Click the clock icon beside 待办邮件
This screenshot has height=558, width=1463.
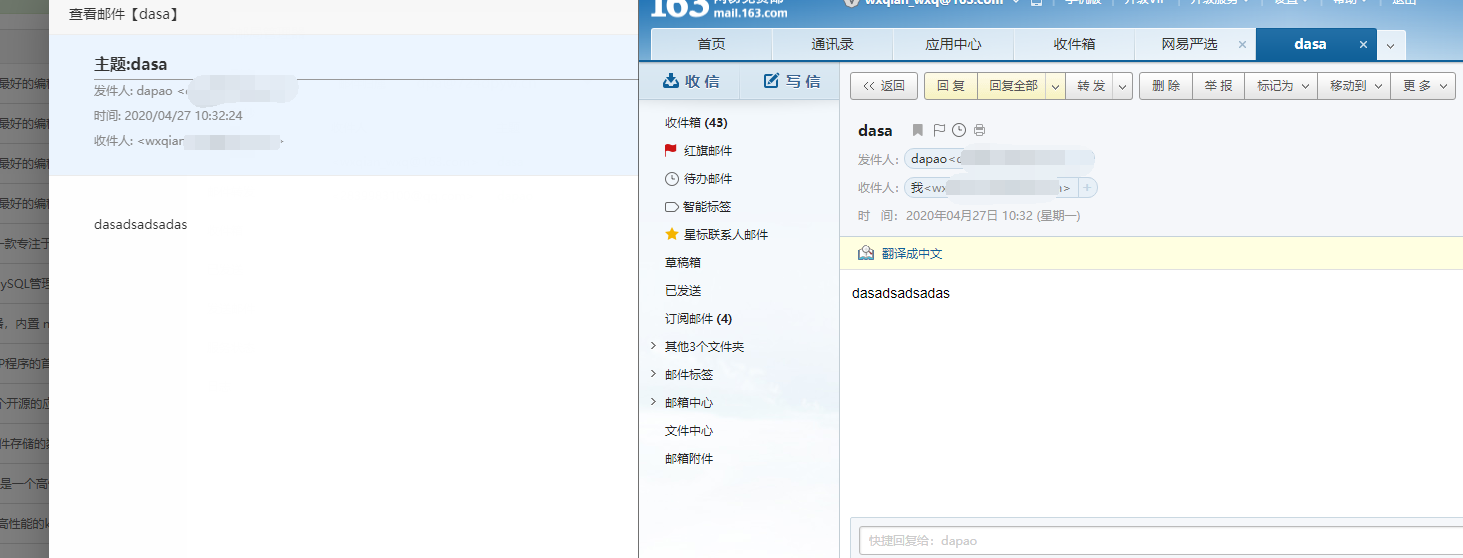point(671,178)
